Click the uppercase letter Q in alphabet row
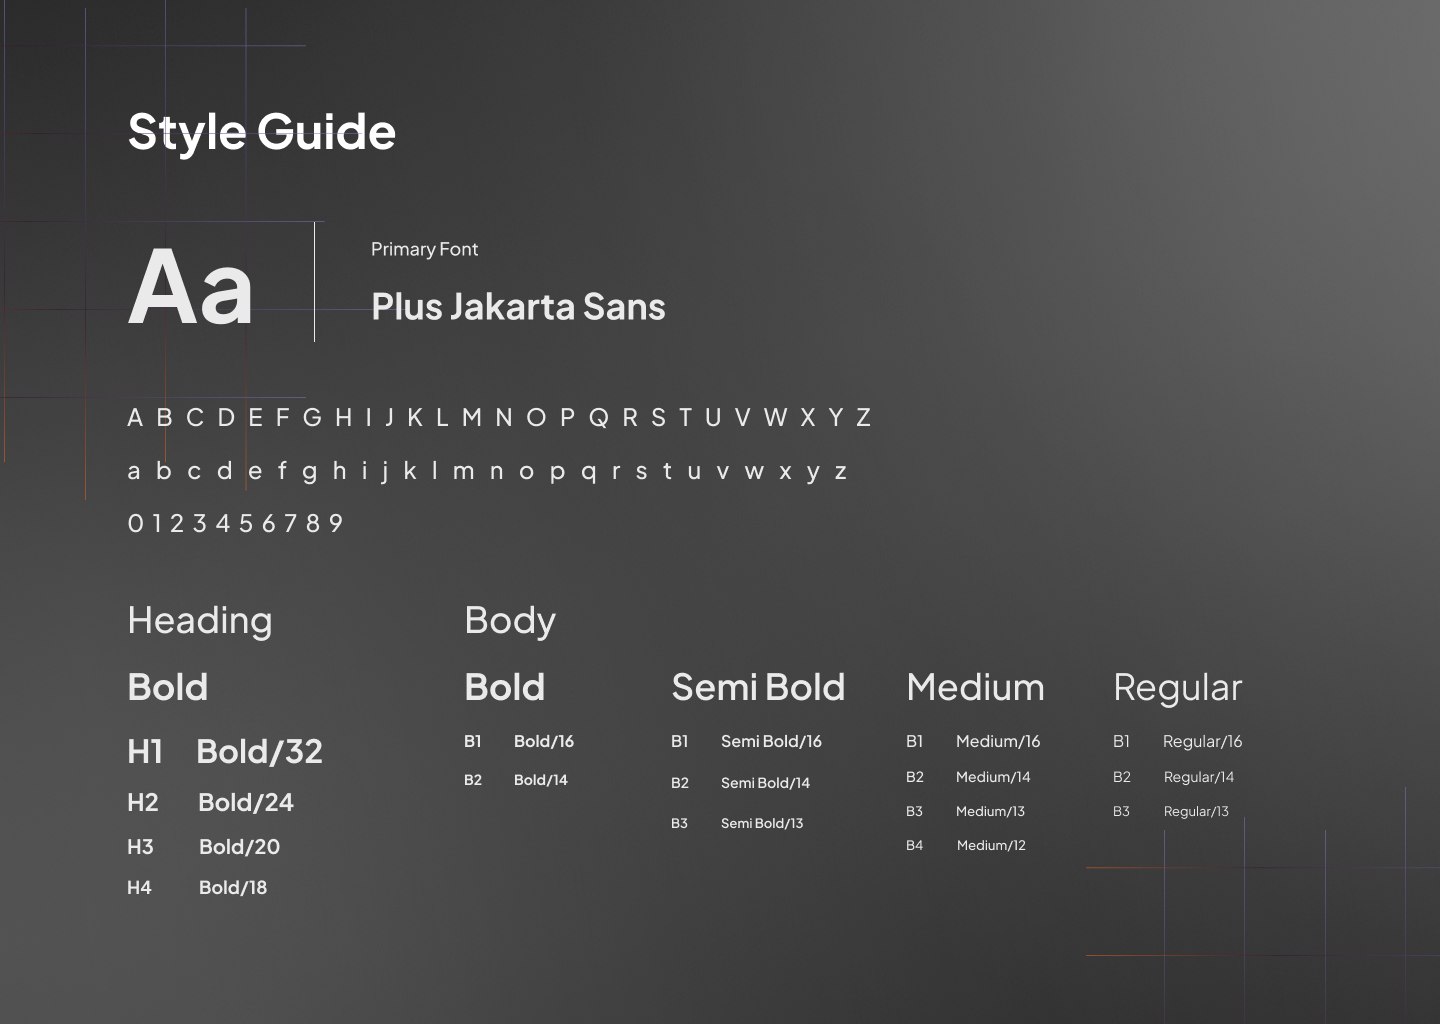 598,418
